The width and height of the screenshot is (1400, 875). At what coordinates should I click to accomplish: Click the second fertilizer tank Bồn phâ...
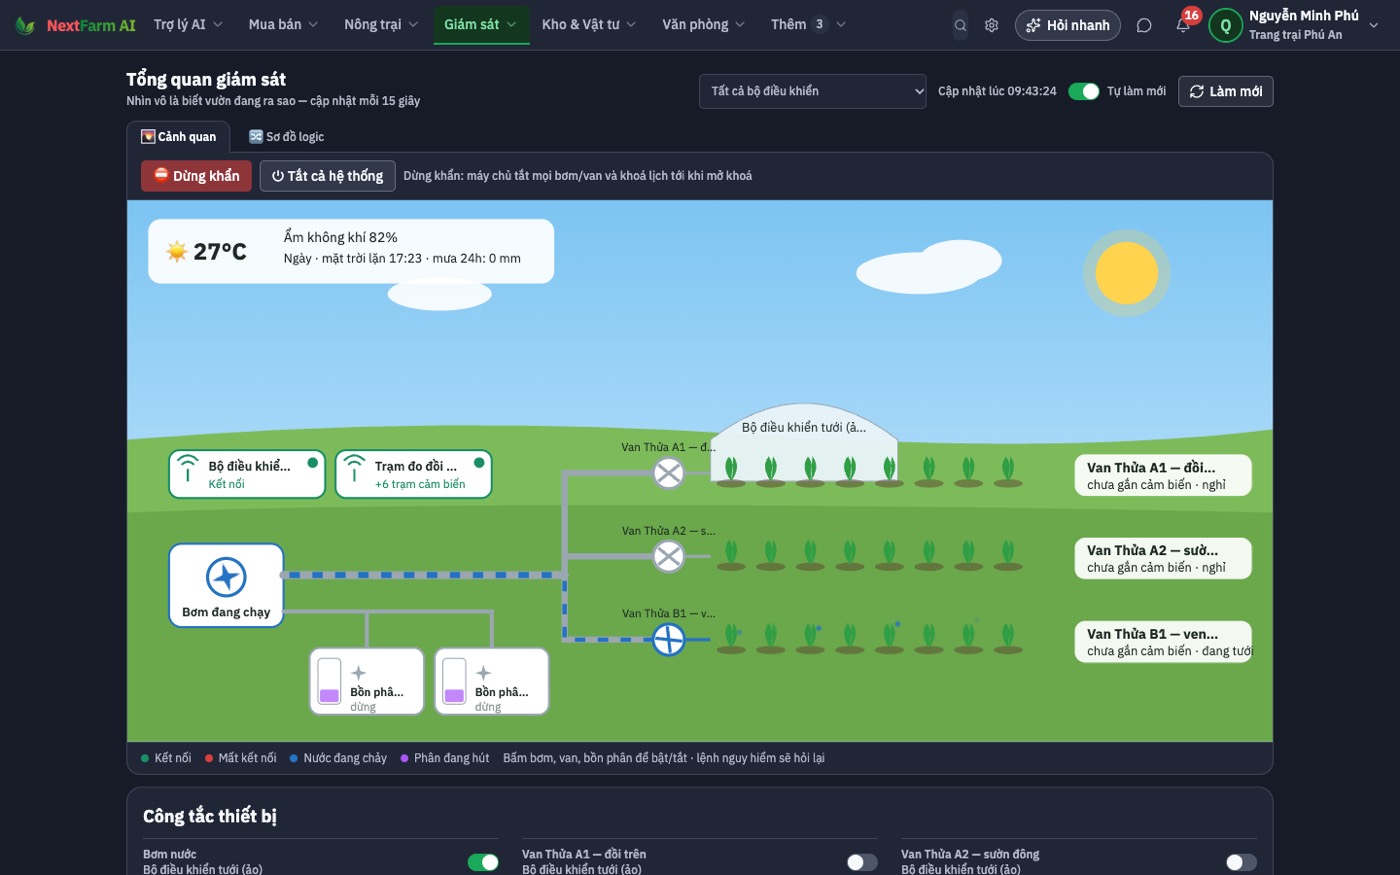[x=492, y=682]
